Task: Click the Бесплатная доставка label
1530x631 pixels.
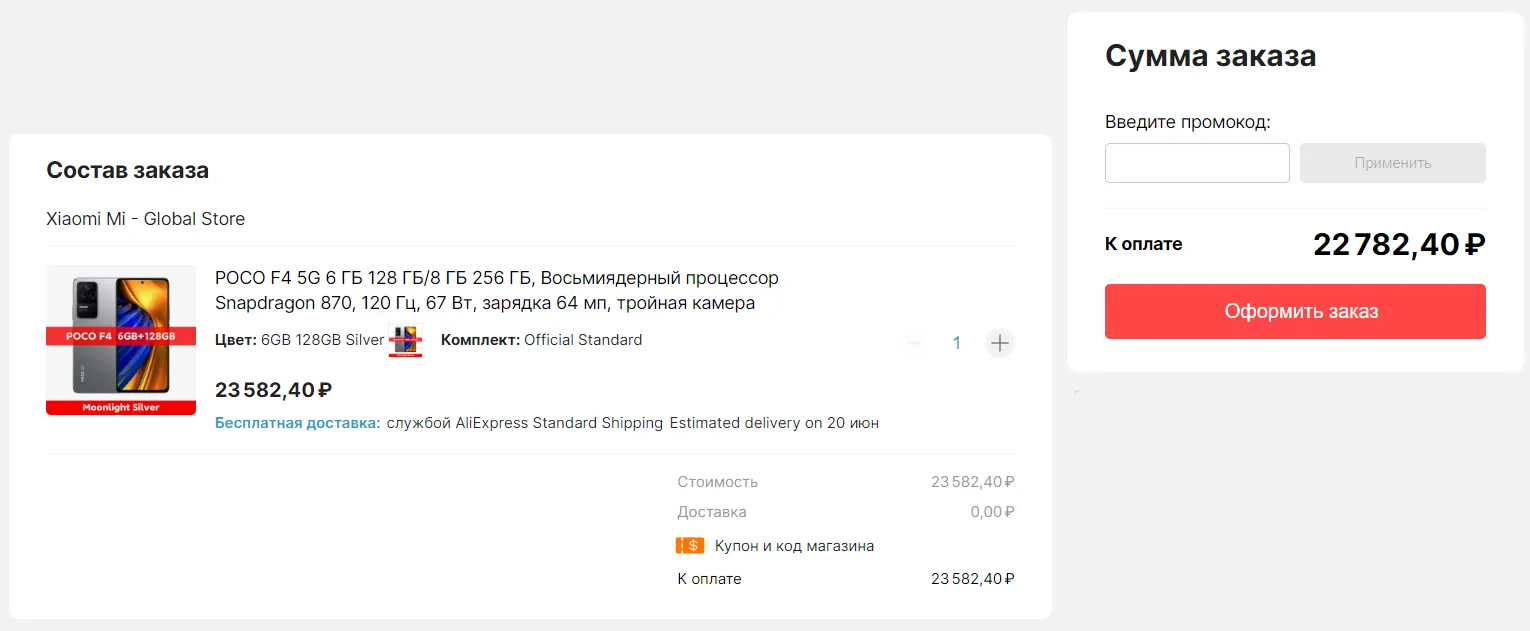Action: coord(297,423)
